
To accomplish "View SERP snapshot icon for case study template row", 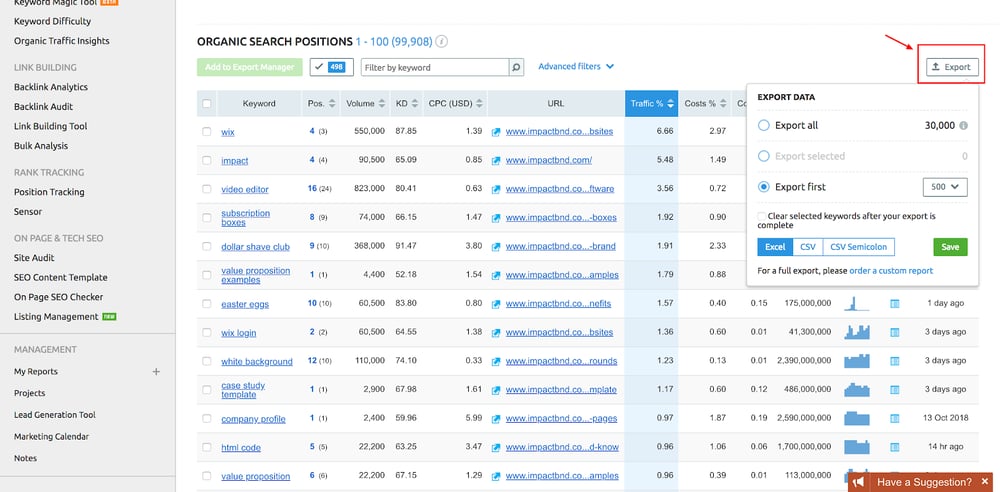I will click(895, 390).
